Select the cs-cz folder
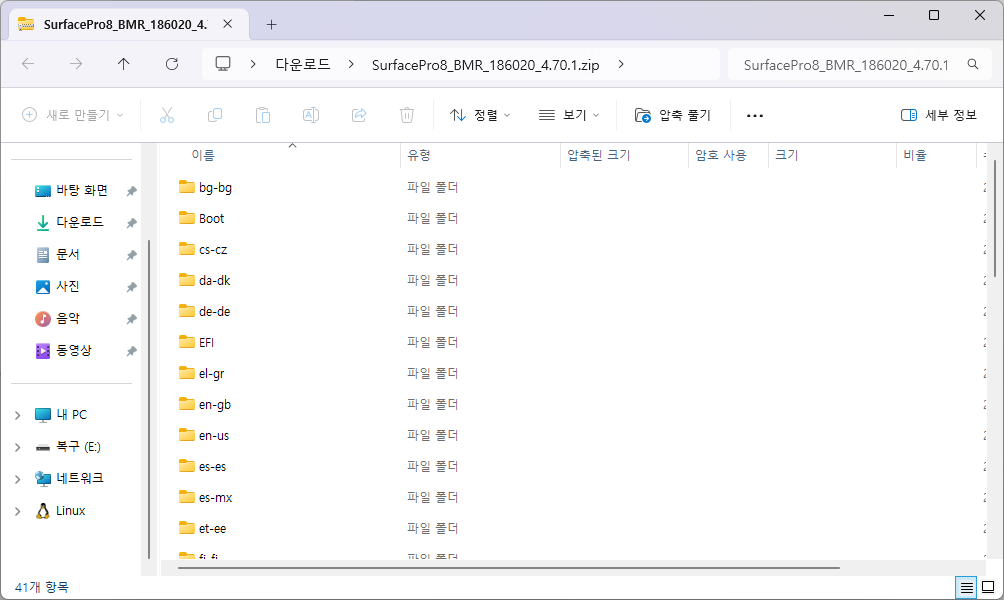Screen dimensions: 1004x600 click(x=213, y=250)
